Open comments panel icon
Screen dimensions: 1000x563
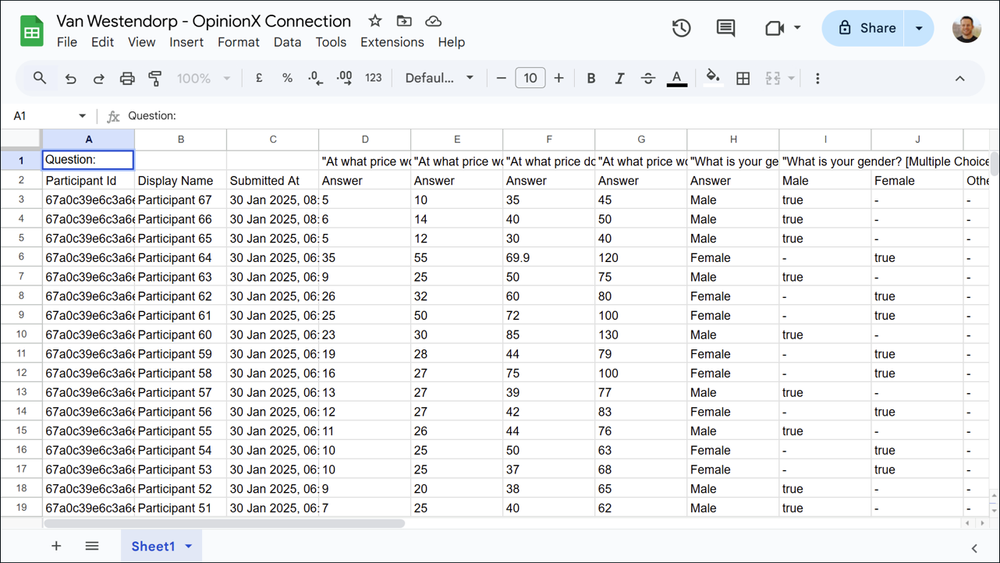(725, 28)
